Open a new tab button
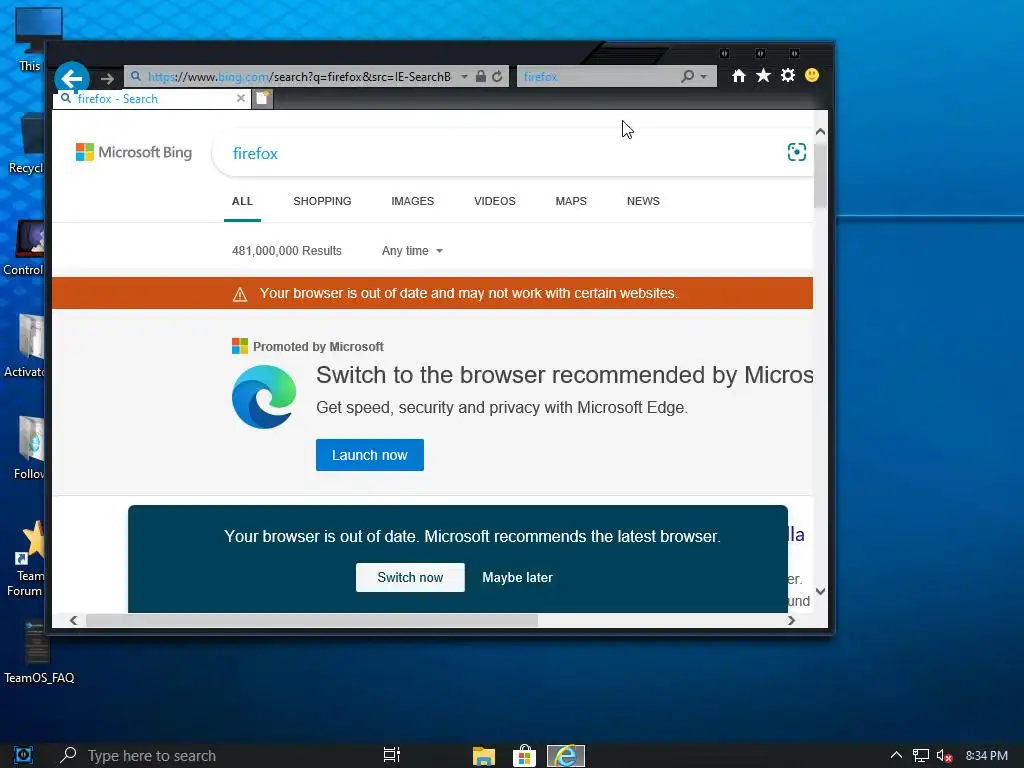 pyautogui.click(x=263, y=98)
